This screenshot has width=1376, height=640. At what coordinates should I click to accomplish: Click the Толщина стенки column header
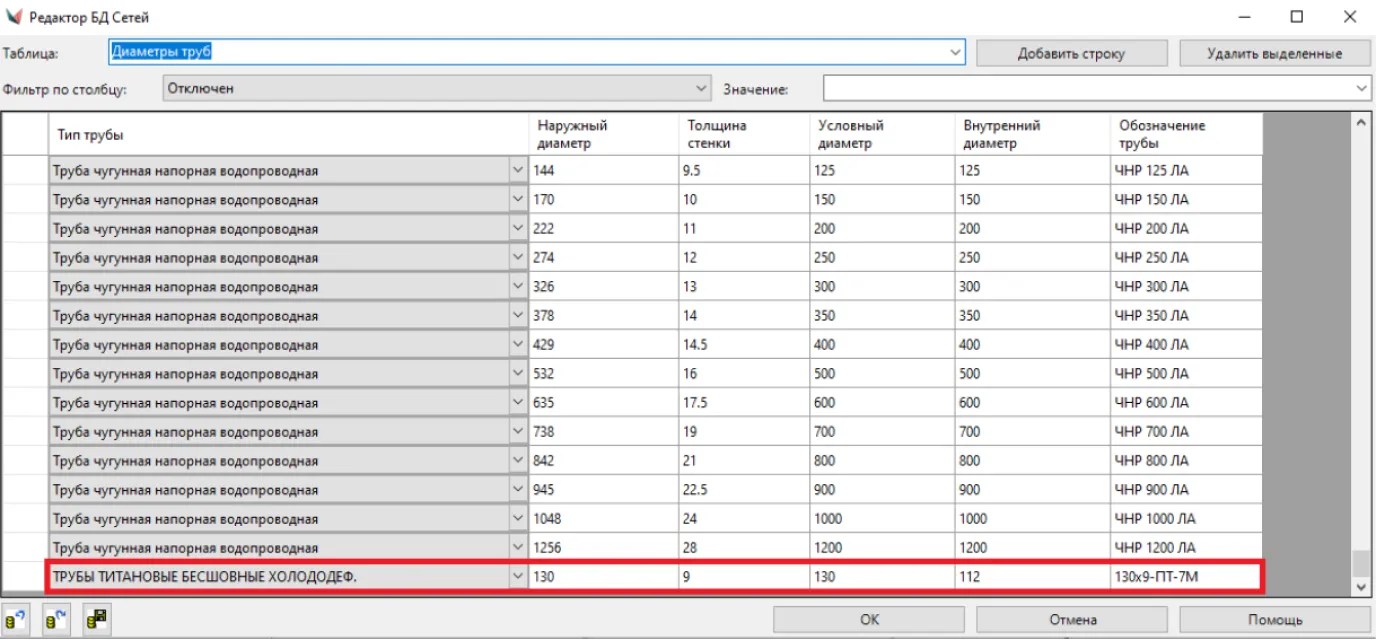point(745,135)
